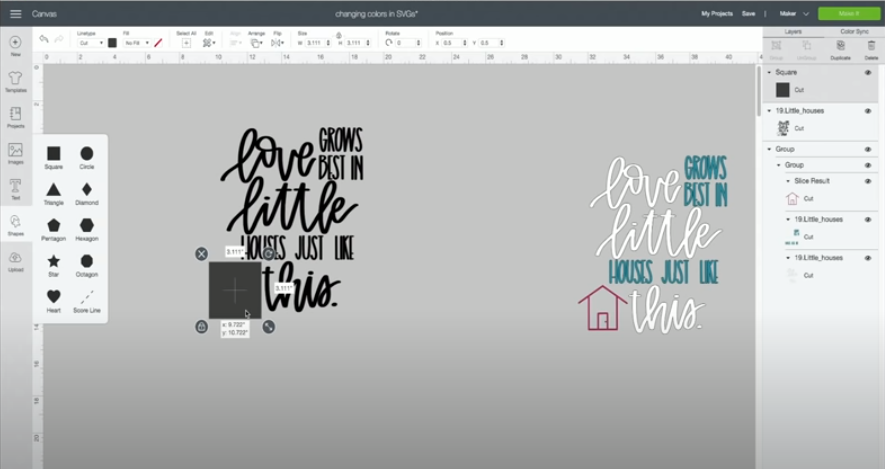Viewport: 885px width, 469px height.
Task: Open the Images library
Action: point(15,154)
